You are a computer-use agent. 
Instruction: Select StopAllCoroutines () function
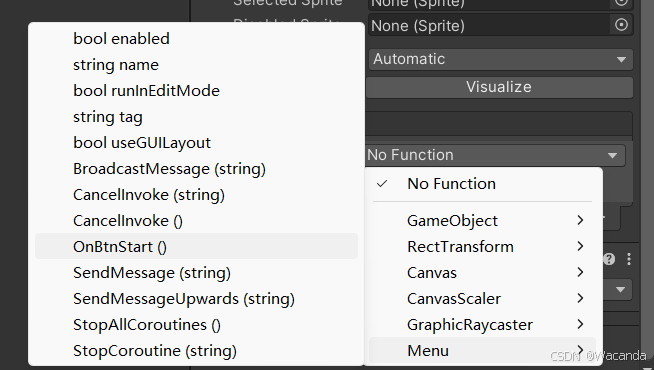click(x=196, y=325)
